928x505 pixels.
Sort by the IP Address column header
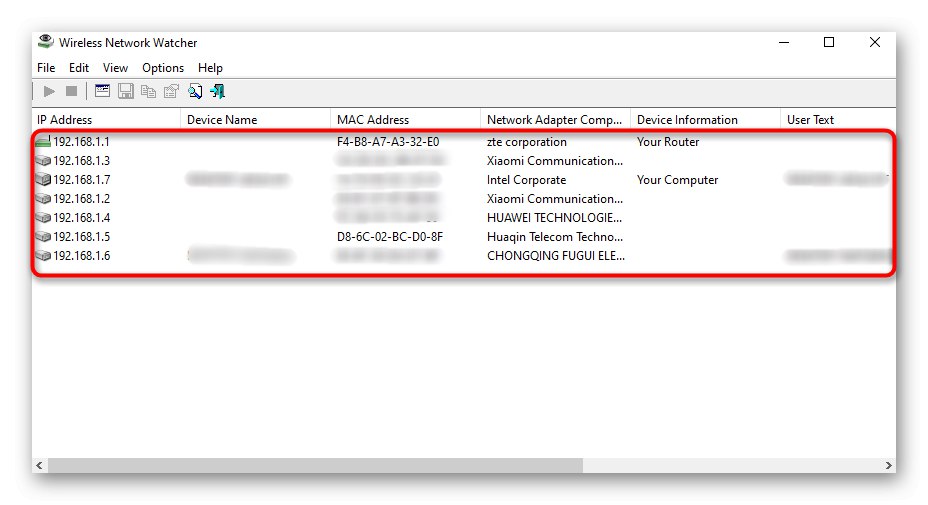pyautogui.click(x=107, y=120)
